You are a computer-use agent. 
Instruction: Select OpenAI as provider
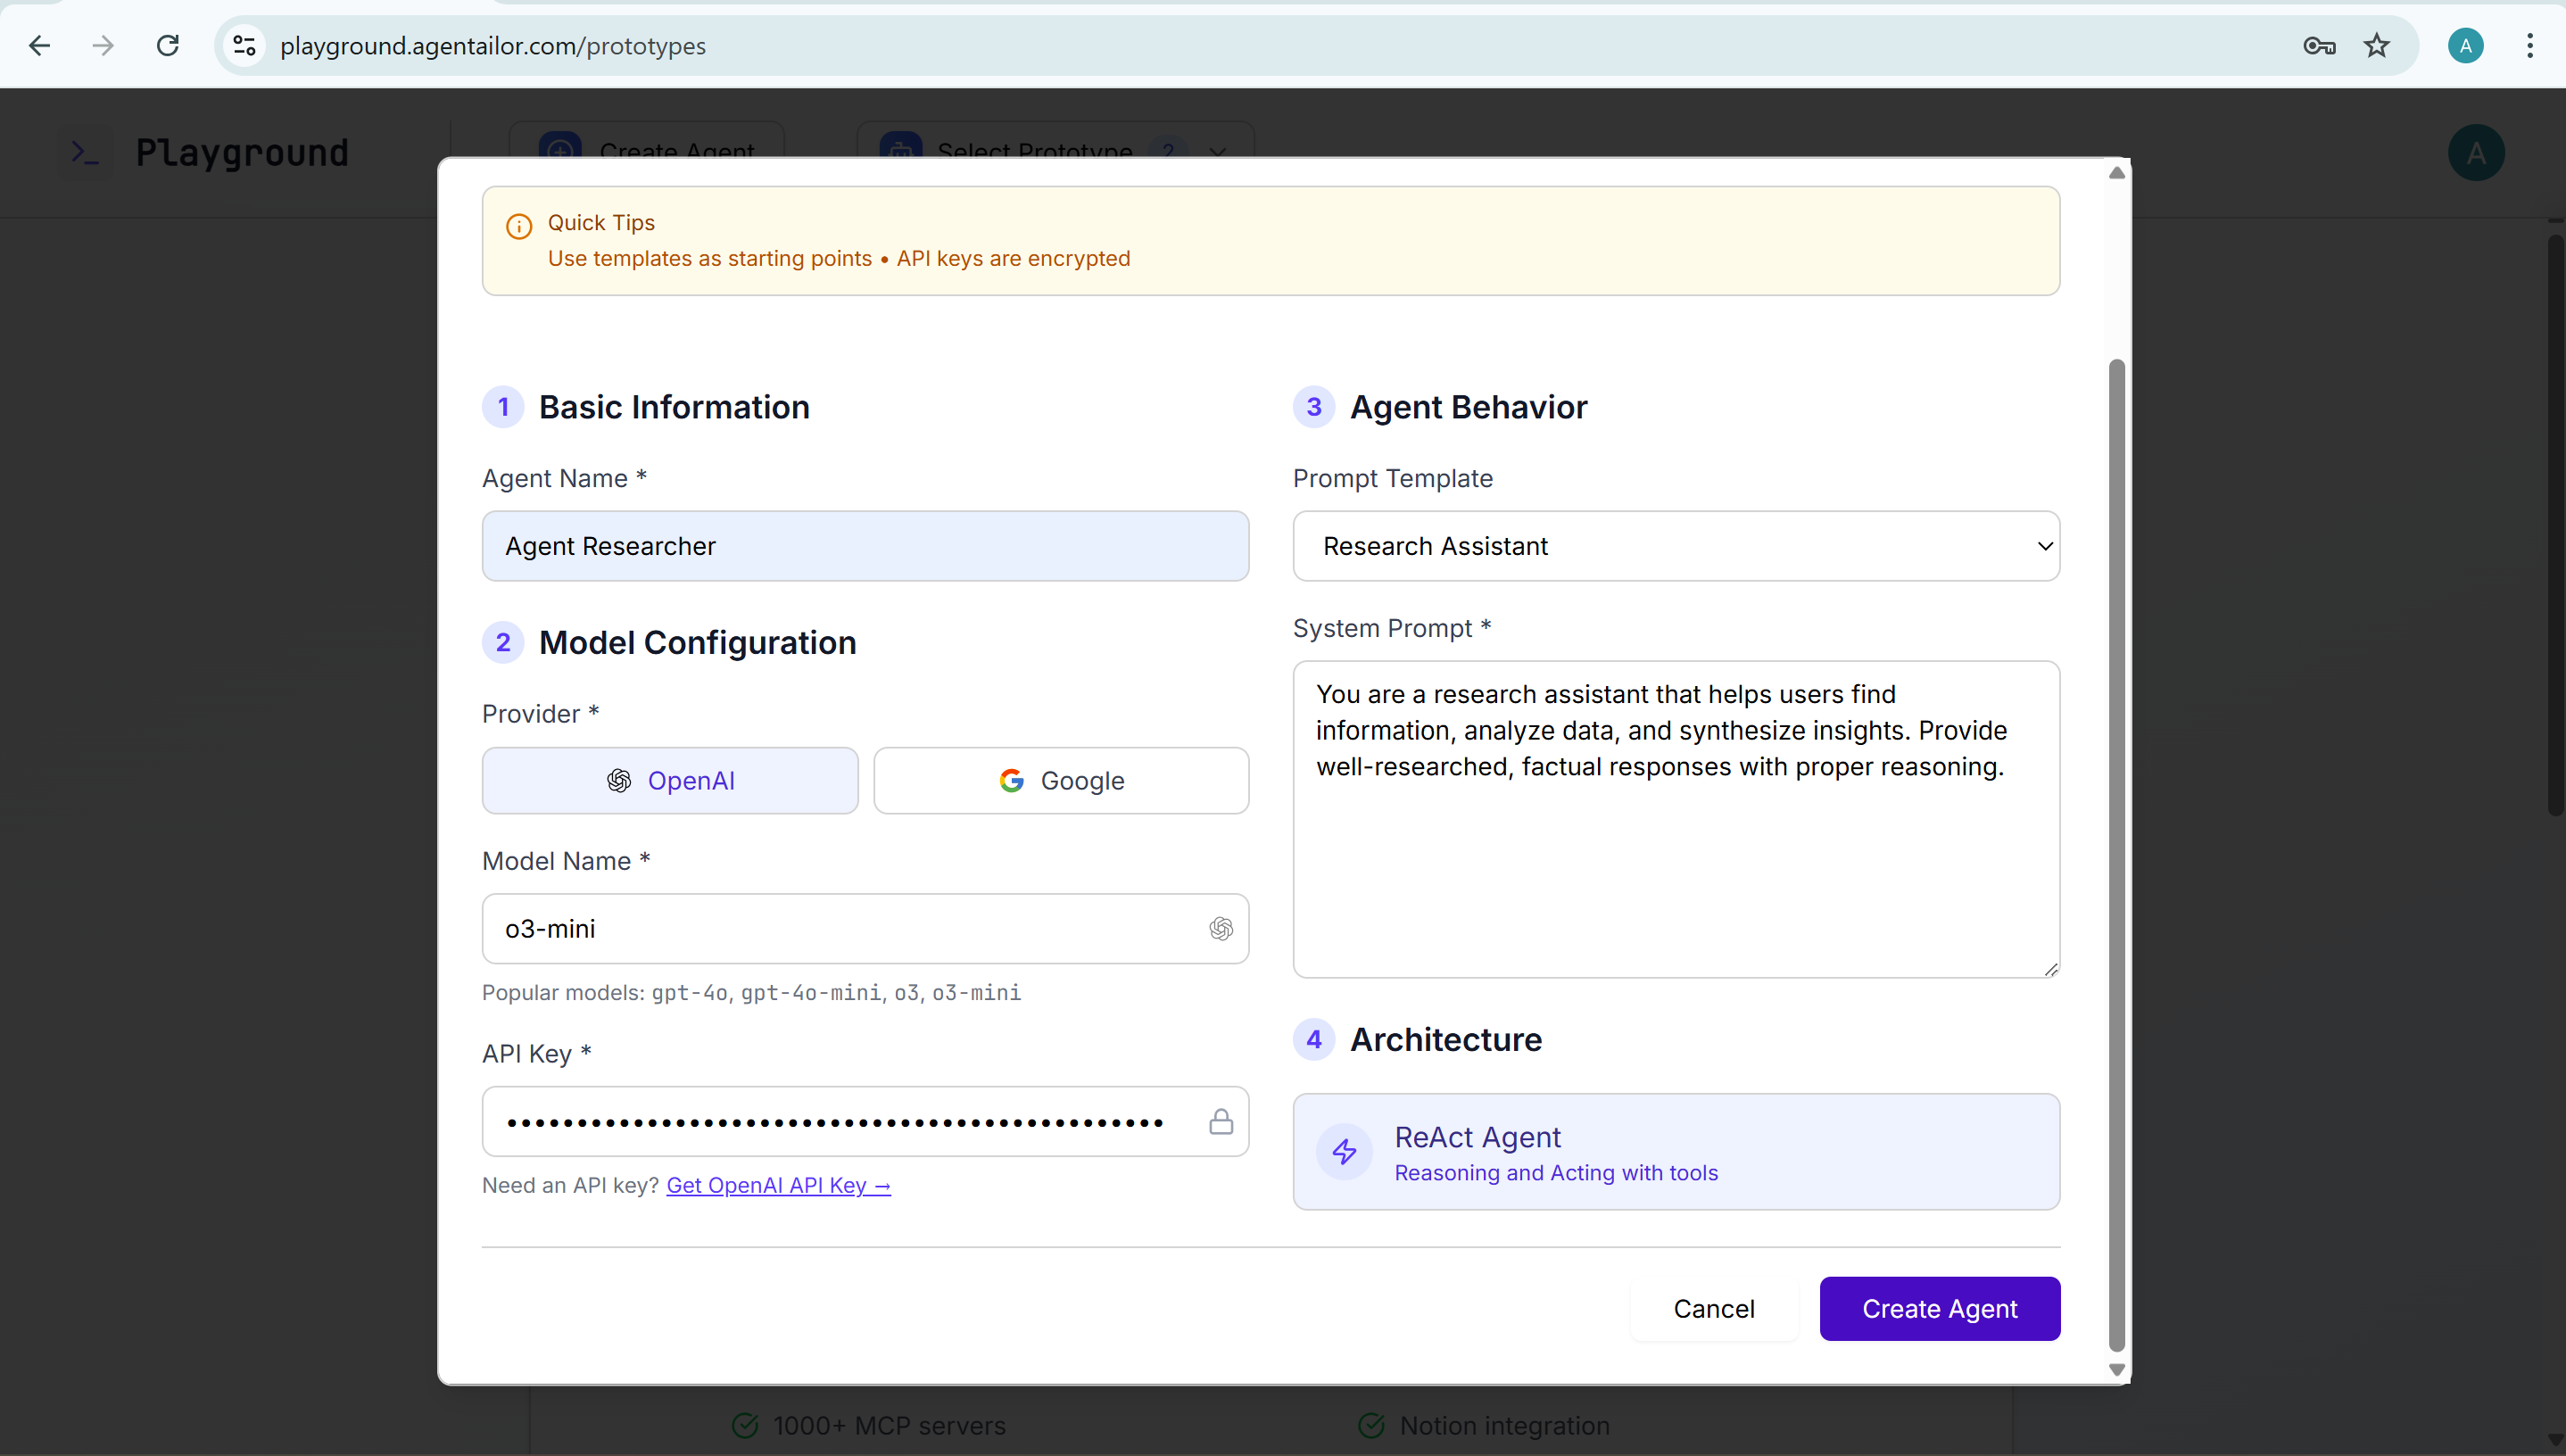pos(670,781)
